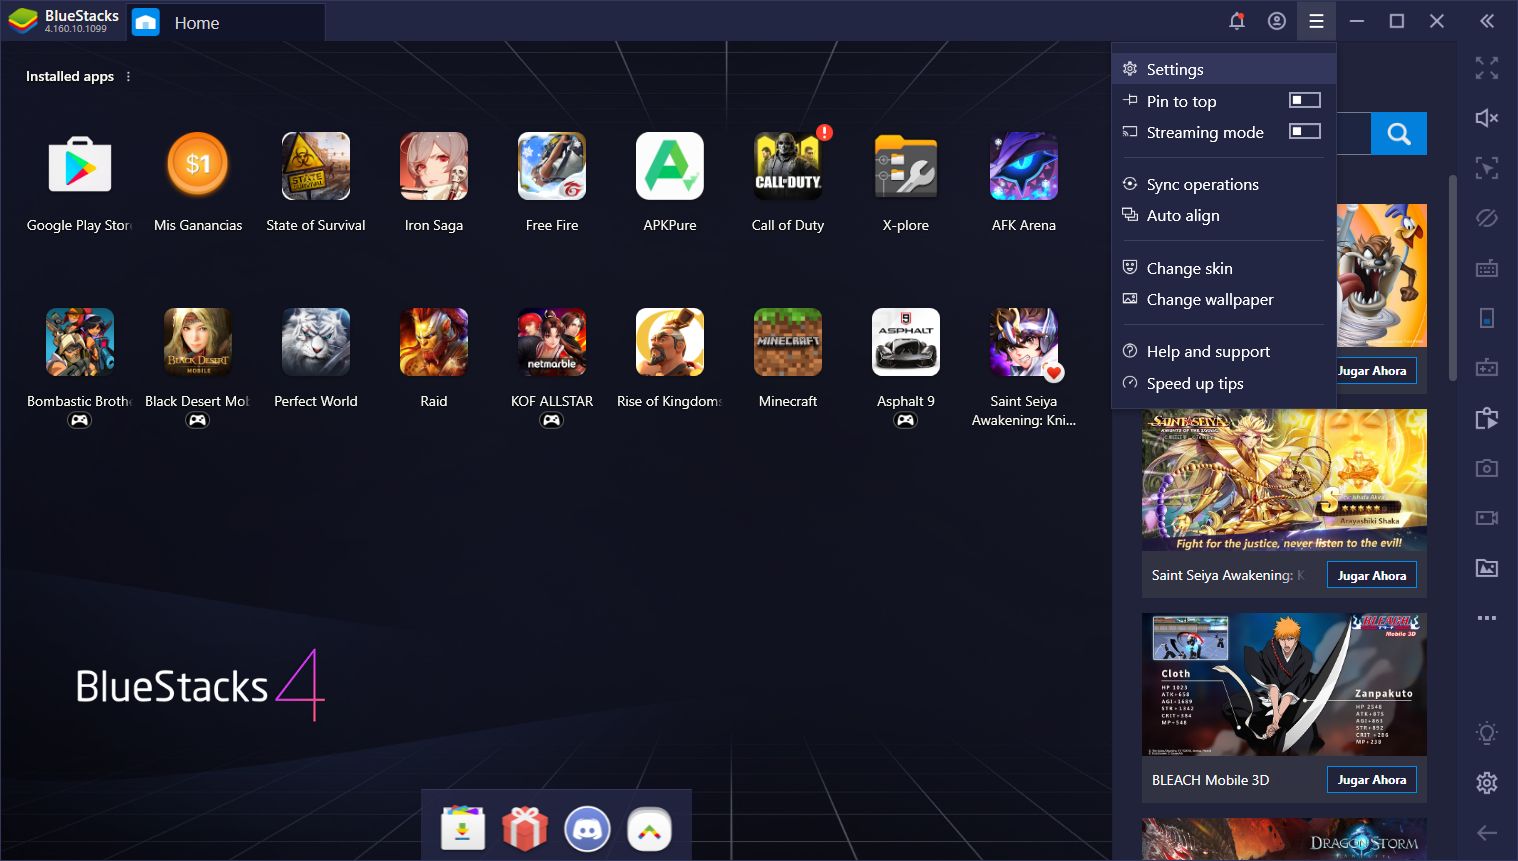Image resolution: width=1518 pixels, height=861 pixels.
Task: Open Discord from the dock
Action: tap(587, 828)
